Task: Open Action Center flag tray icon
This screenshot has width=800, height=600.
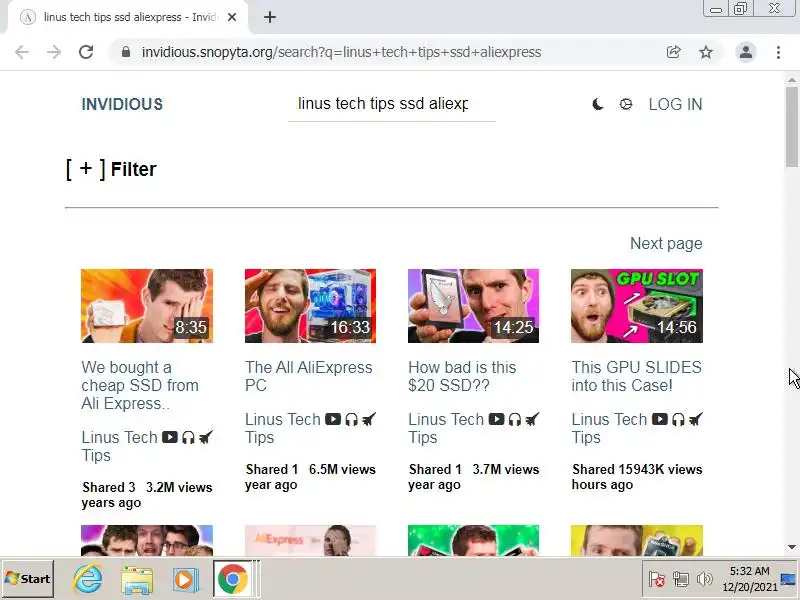Action: [657, 579]
